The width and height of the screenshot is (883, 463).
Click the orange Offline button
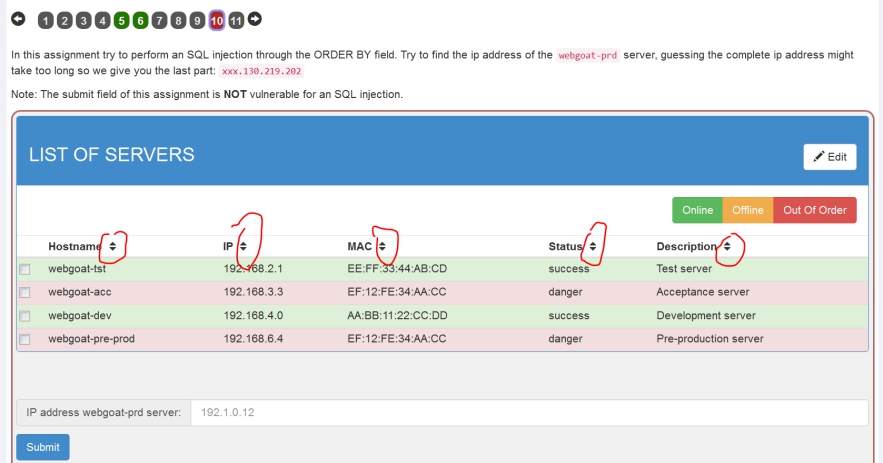748,210
